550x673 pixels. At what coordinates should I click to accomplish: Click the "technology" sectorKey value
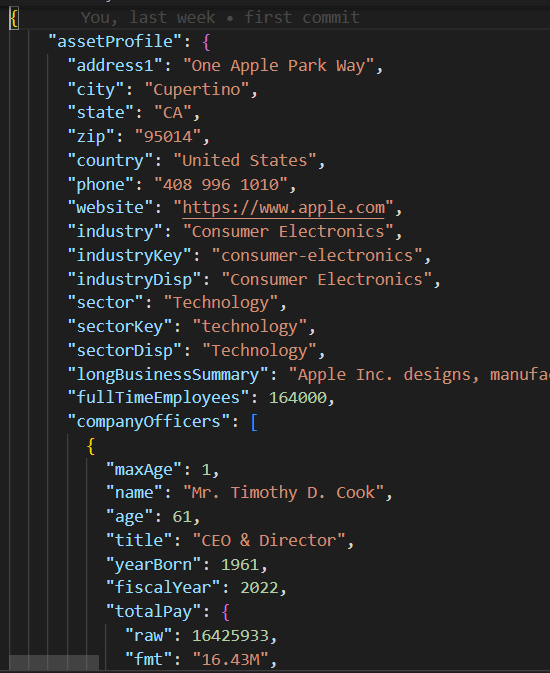coord(249,327)
